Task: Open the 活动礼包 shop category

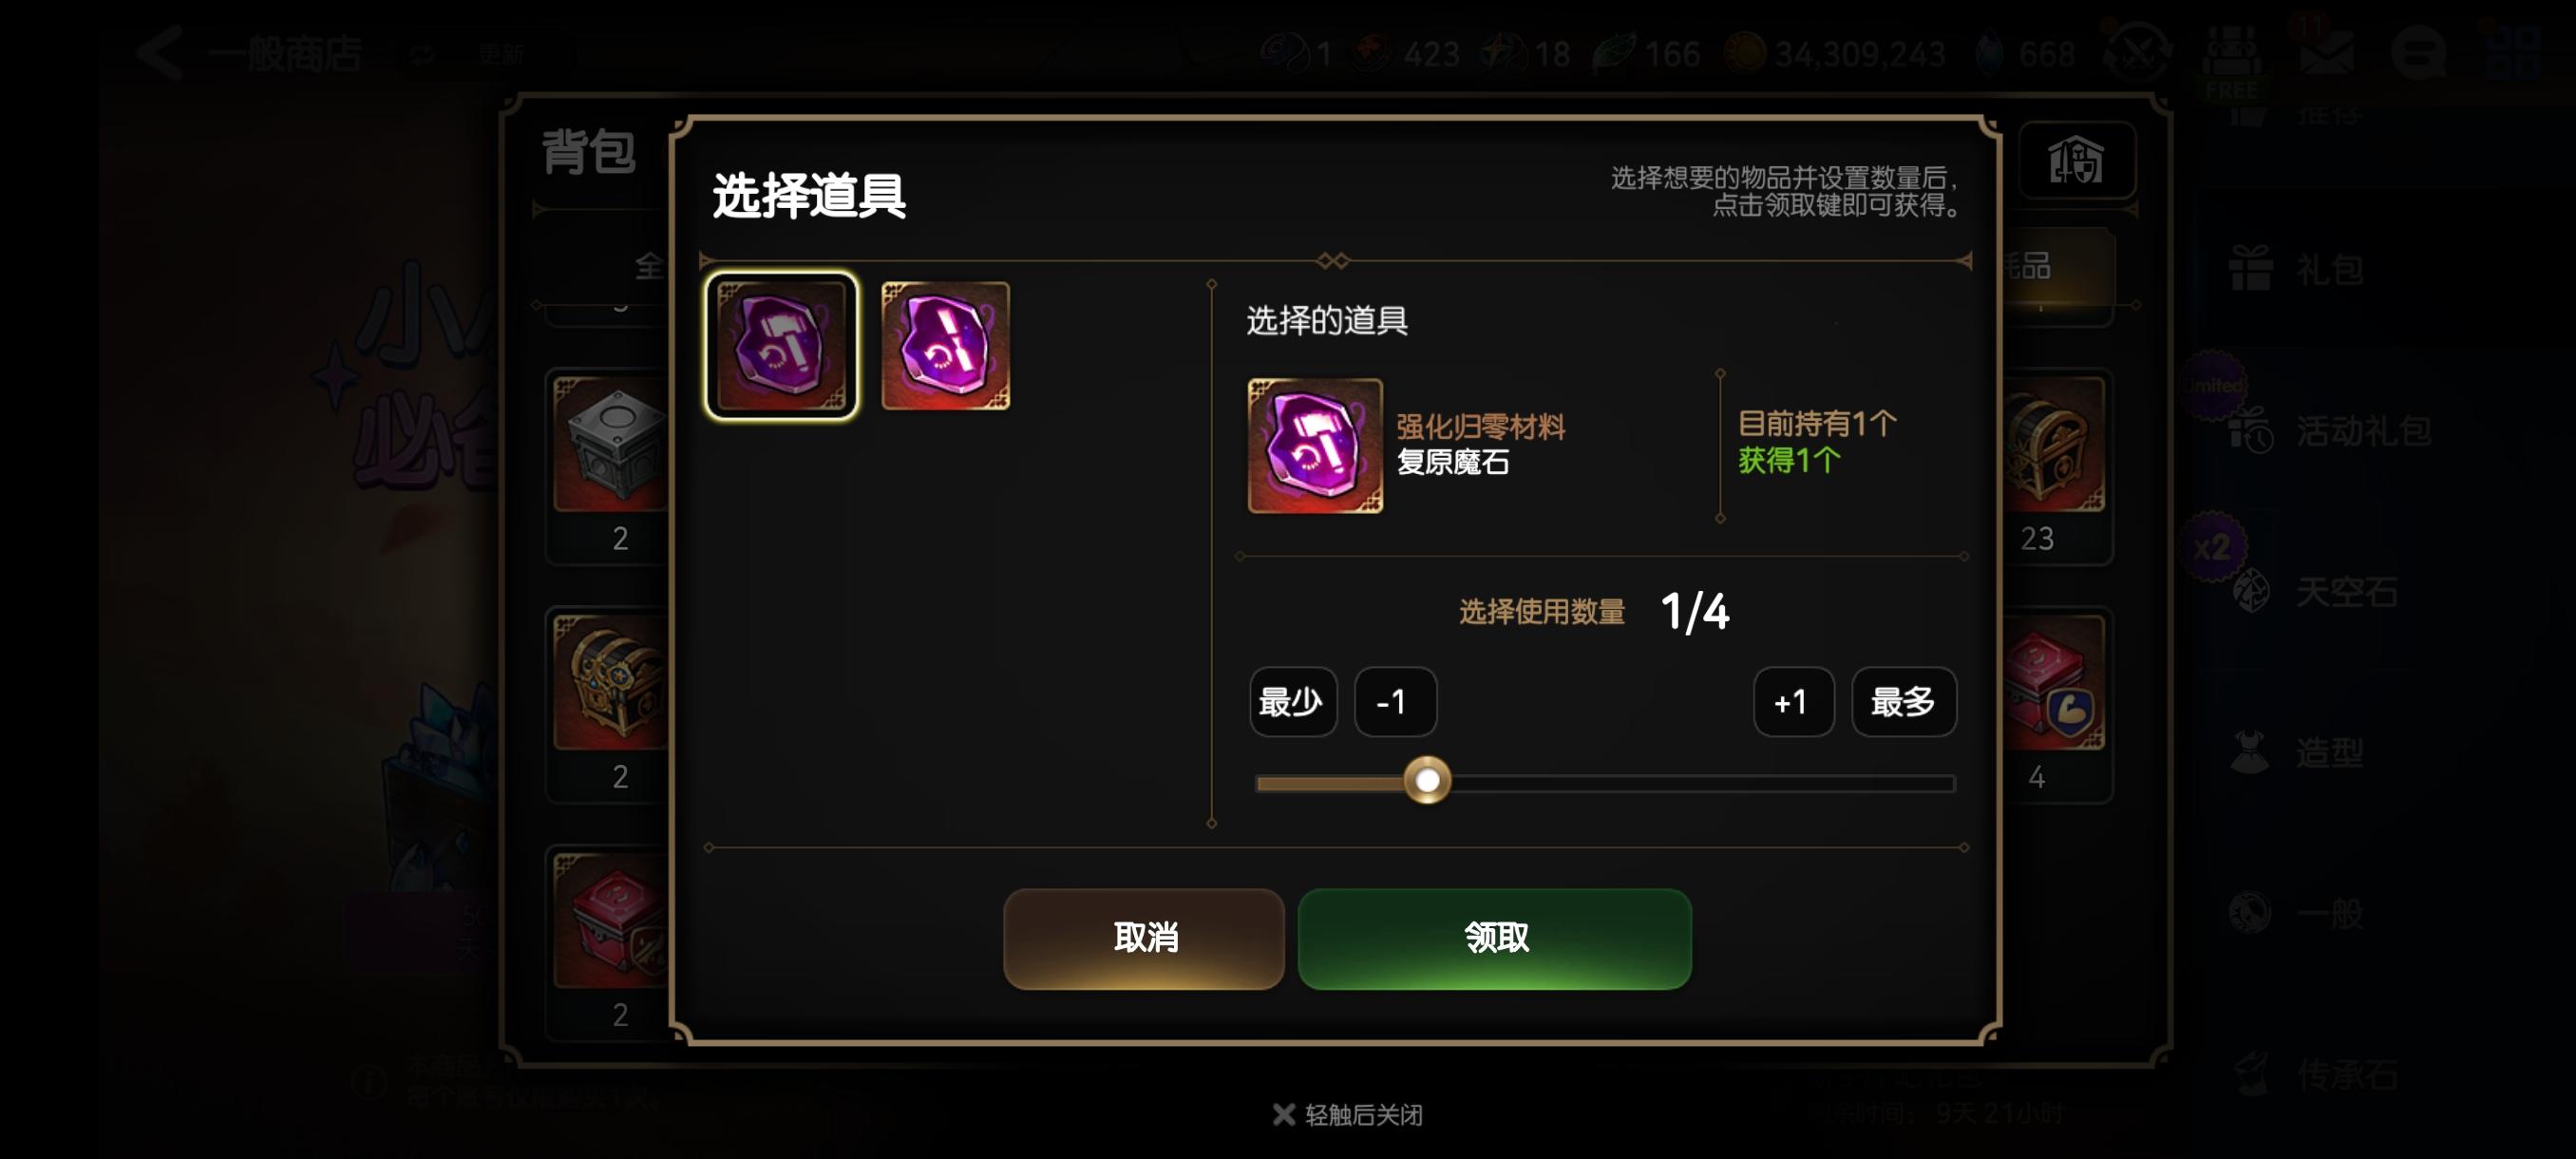Action: [2330, 431]
